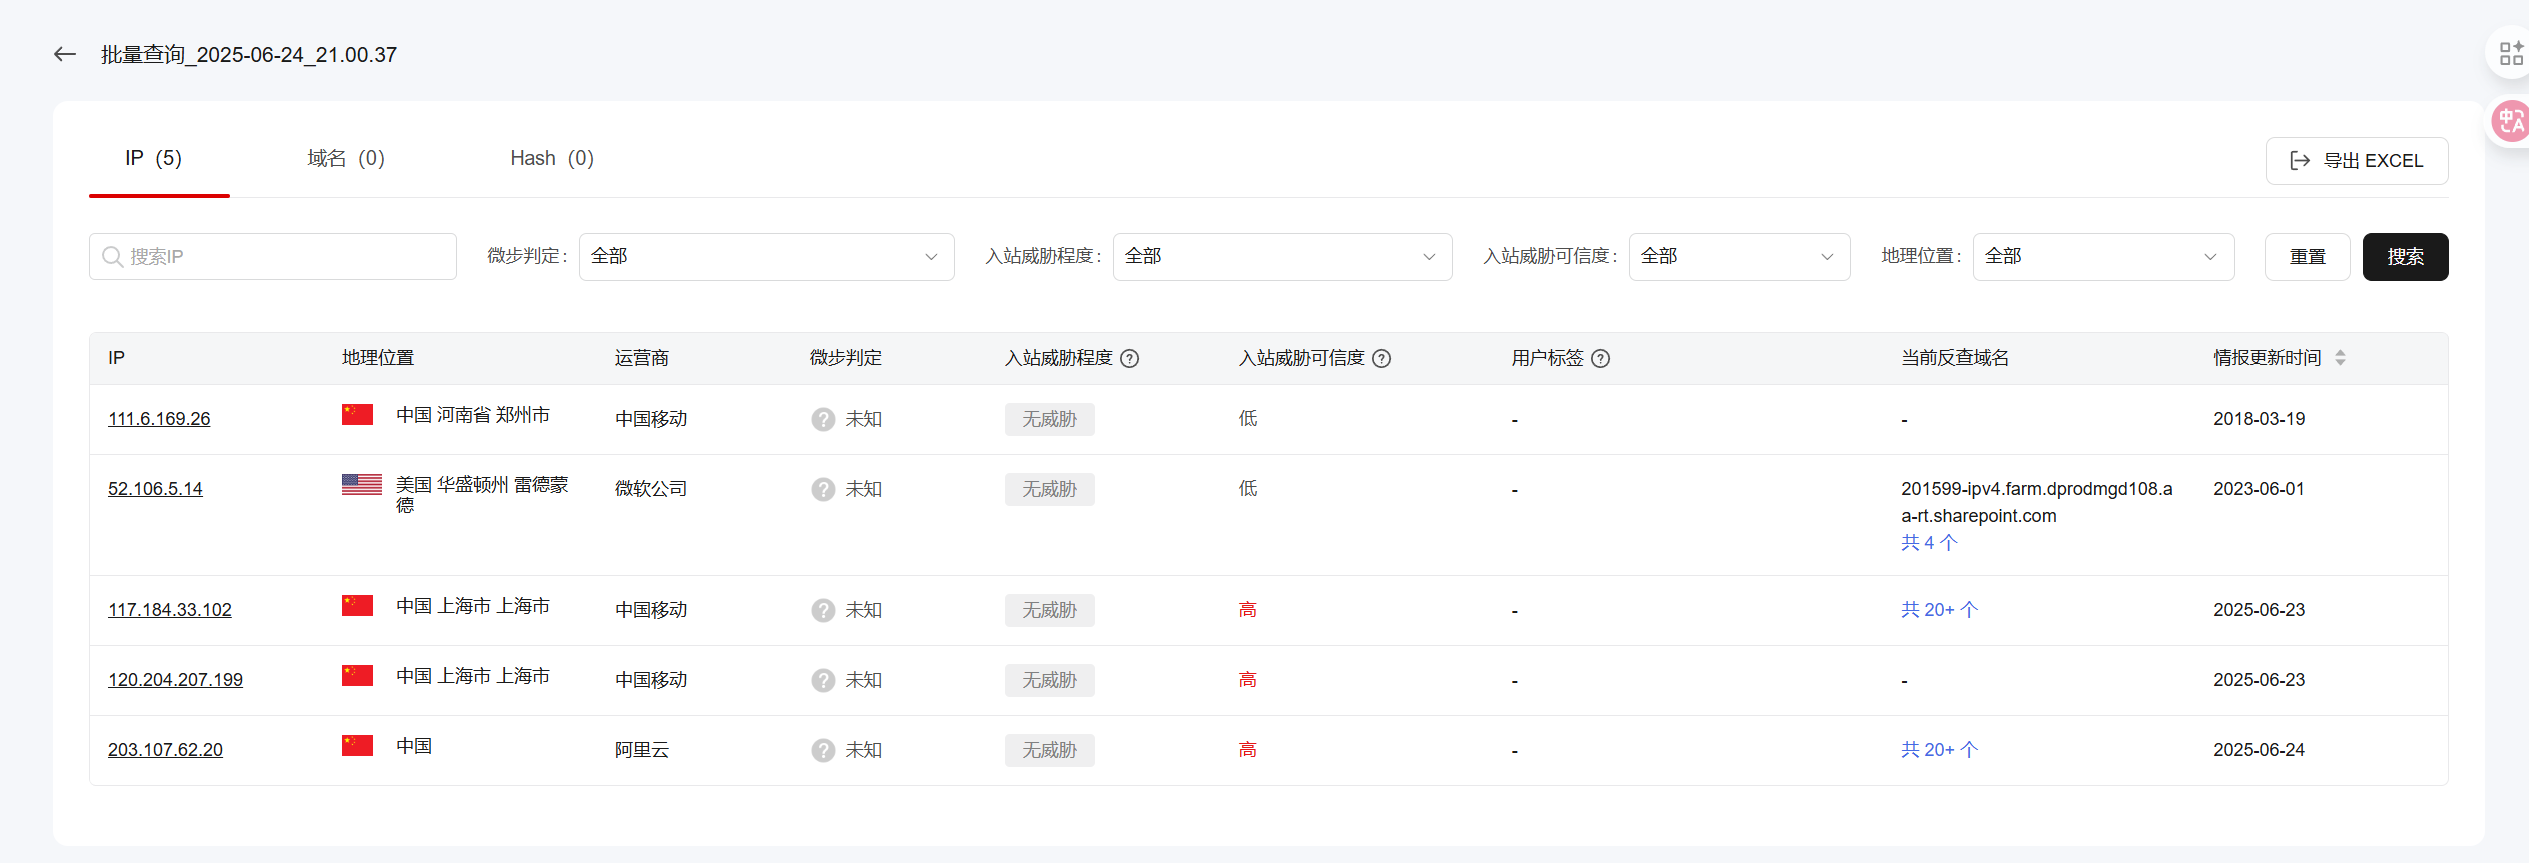Open the 入站威胁程度 filter dropdown
2529x863 pixels.
click(1281, 257)
